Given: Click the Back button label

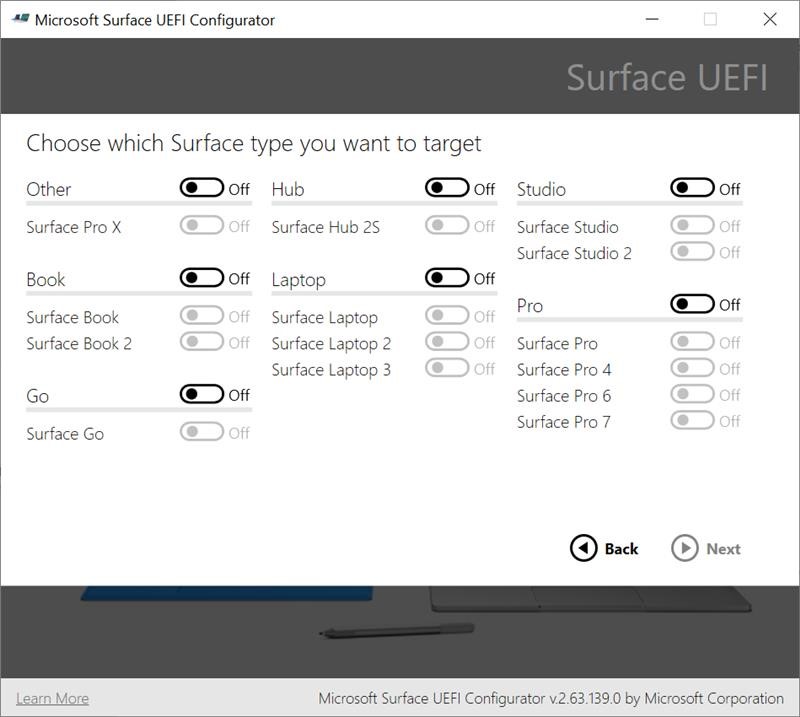Looking at the screenshot, I should (x=621, y=548).
